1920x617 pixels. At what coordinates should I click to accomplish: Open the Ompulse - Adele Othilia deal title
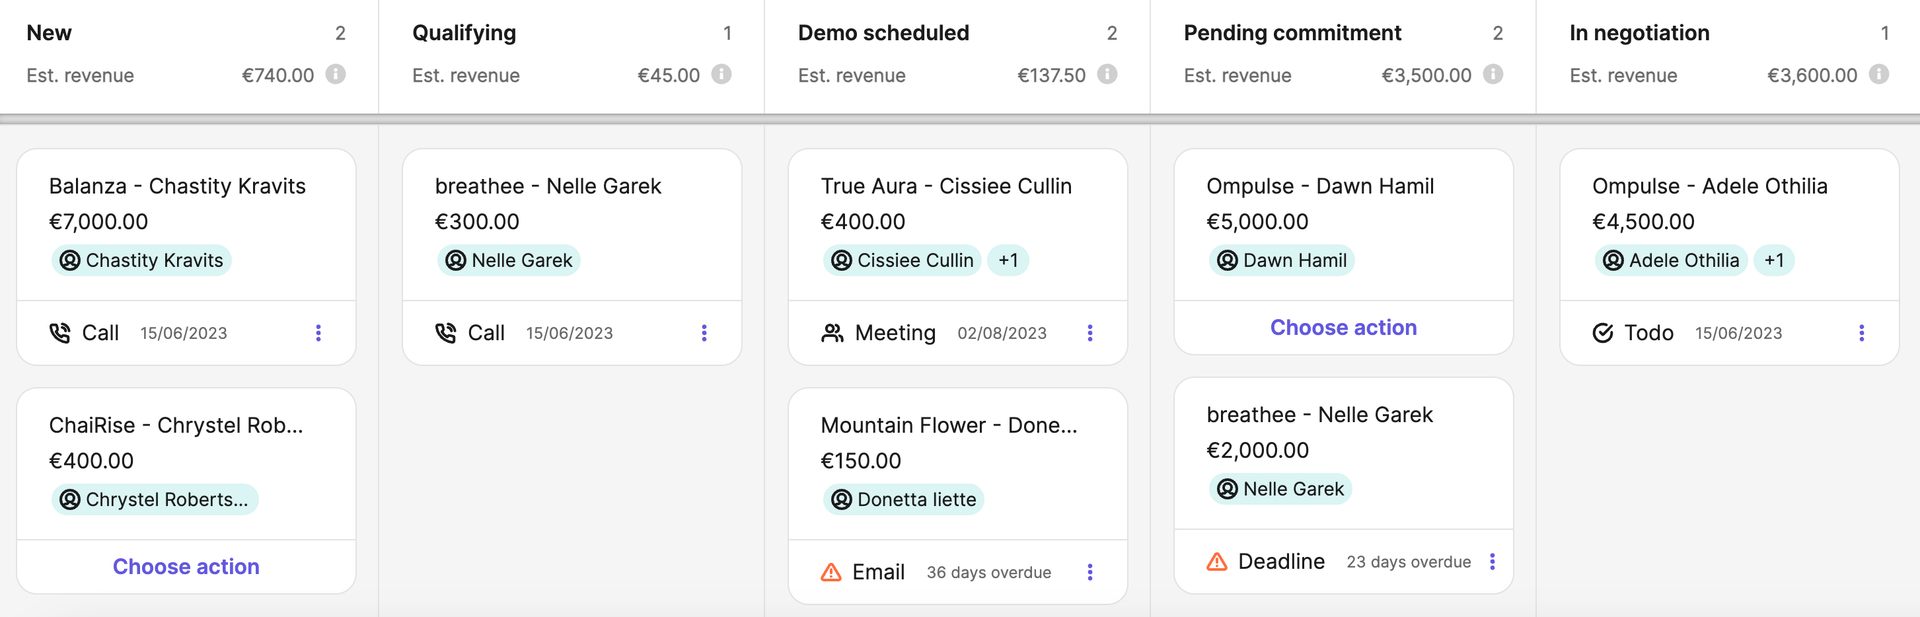pos(1709,186)
